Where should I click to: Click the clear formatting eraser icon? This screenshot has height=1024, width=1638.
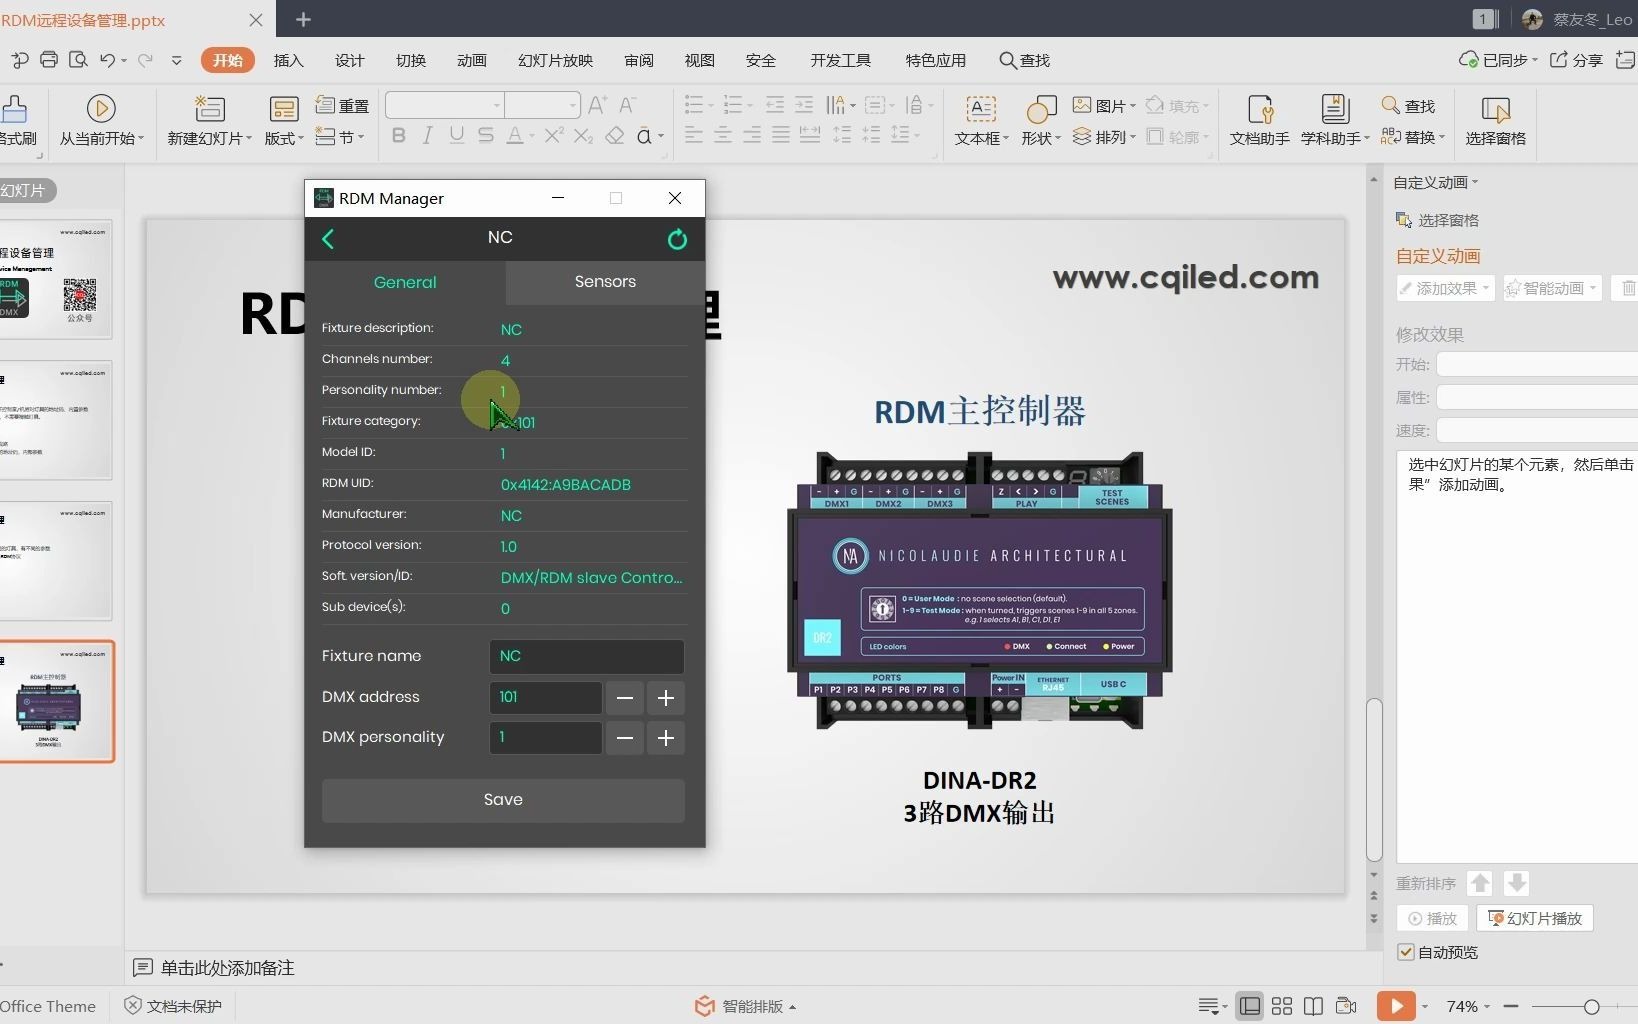coord(615,135)
